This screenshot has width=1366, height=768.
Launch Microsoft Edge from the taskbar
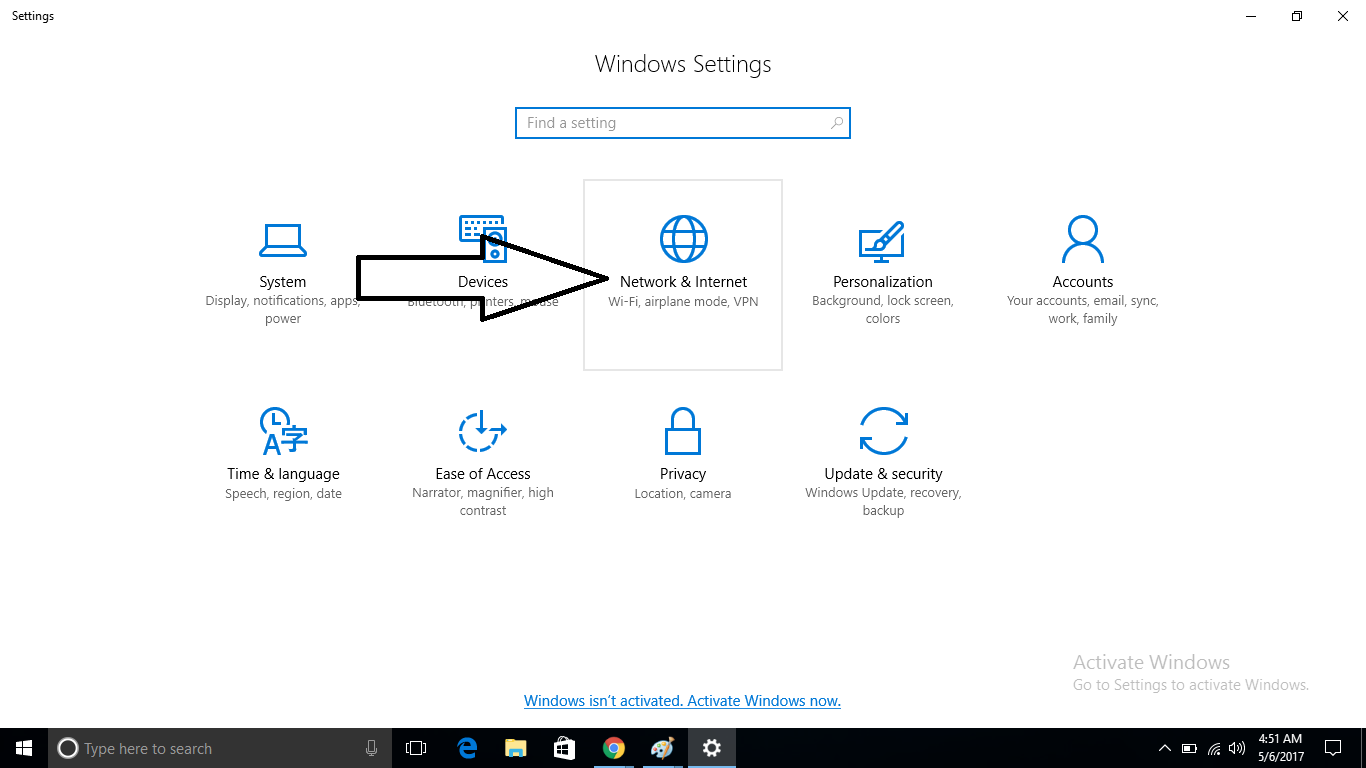tap(466, 747)
